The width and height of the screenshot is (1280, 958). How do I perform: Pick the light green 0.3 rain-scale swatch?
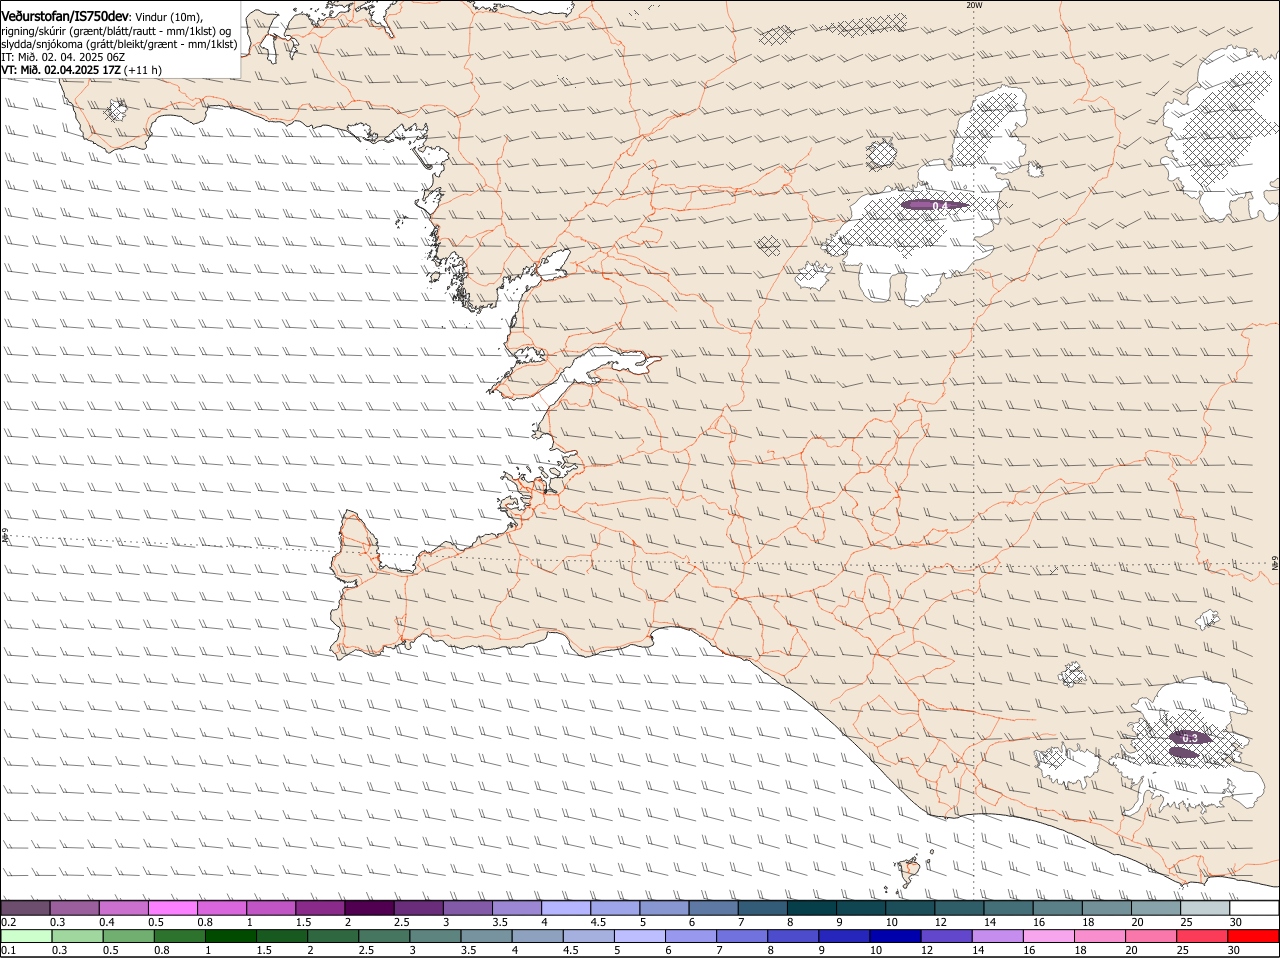77,936
